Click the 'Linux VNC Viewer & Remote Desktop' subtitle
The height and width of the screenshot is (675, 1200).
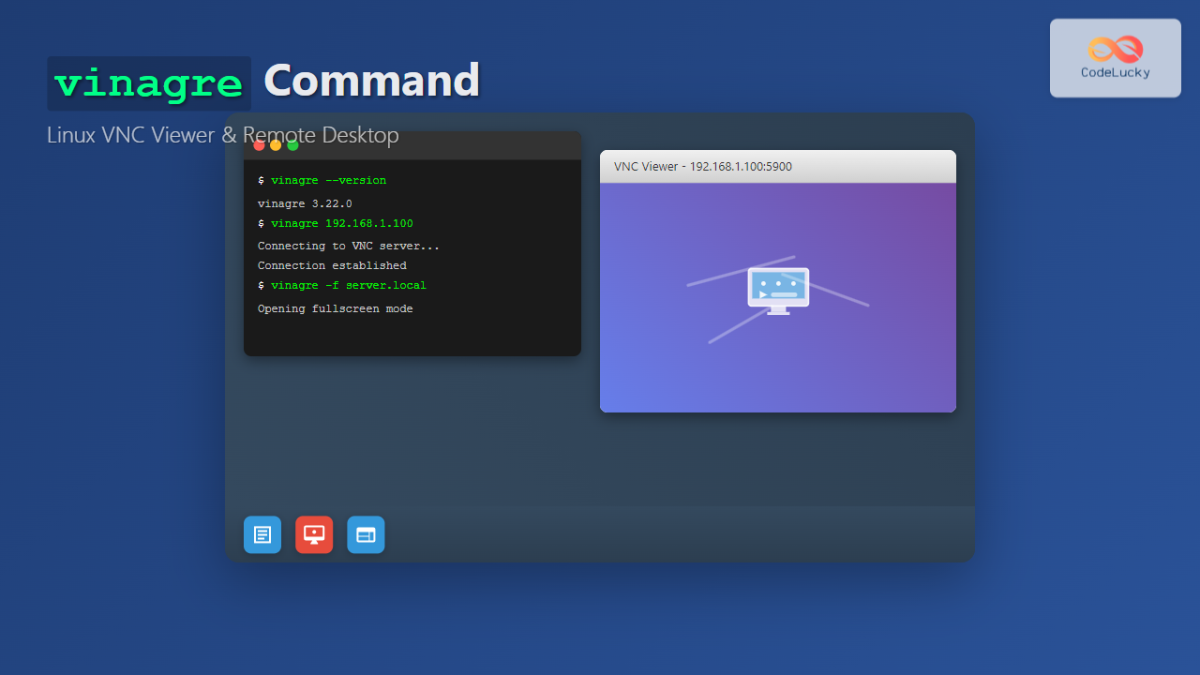point(222,135)
